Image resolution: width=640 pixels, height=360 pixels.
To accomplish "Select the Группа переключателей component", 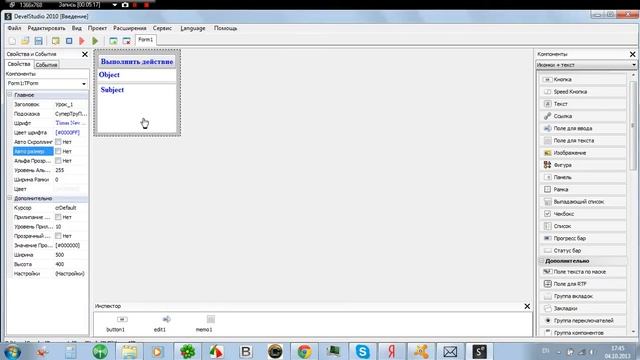I will pos(583,320).
